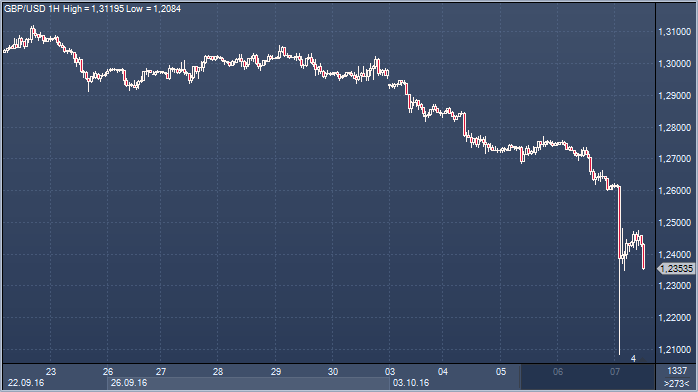
Task: Click the current price tag 1,23535
Action: (x=676, y=269)
